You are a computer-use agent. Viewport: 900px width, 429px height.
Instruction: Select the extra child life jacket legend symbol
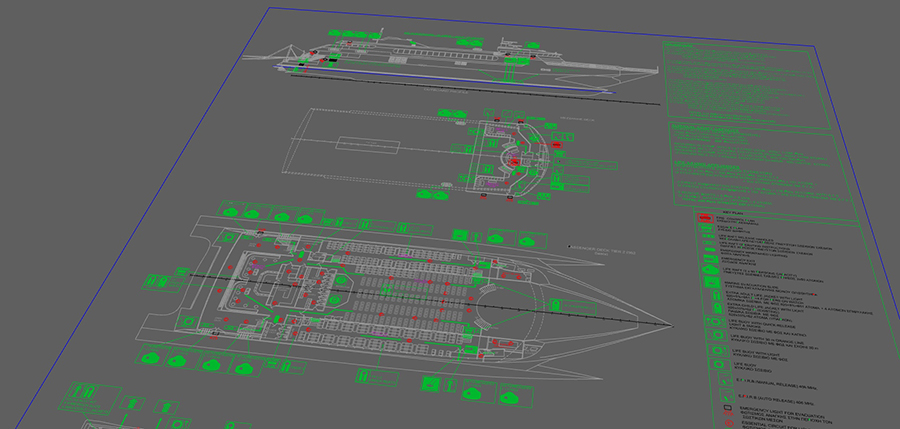[717, 308]
